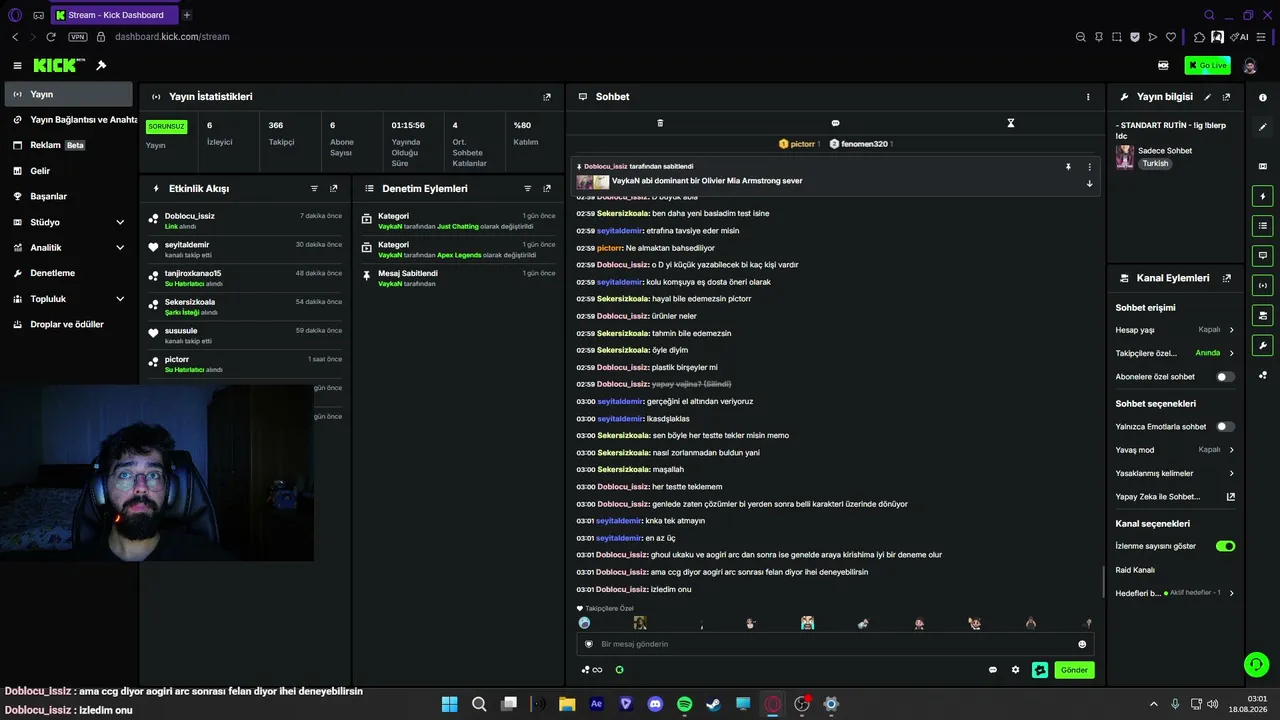Go to Reklam Beta section
The image size is (1280, 720).
(x=68, y=145)
